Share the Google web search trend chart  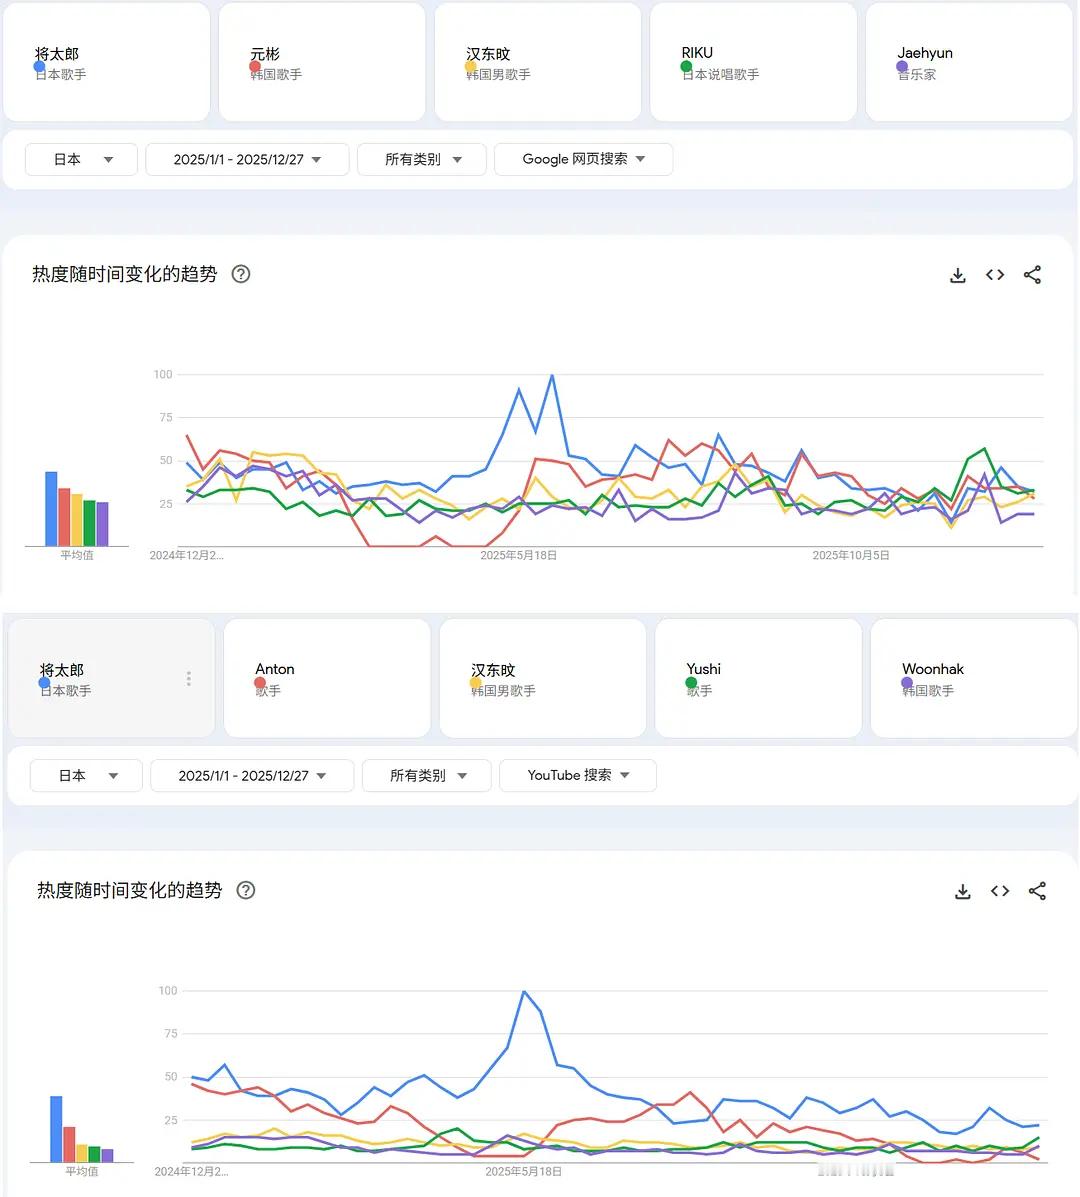[1032, 275]
